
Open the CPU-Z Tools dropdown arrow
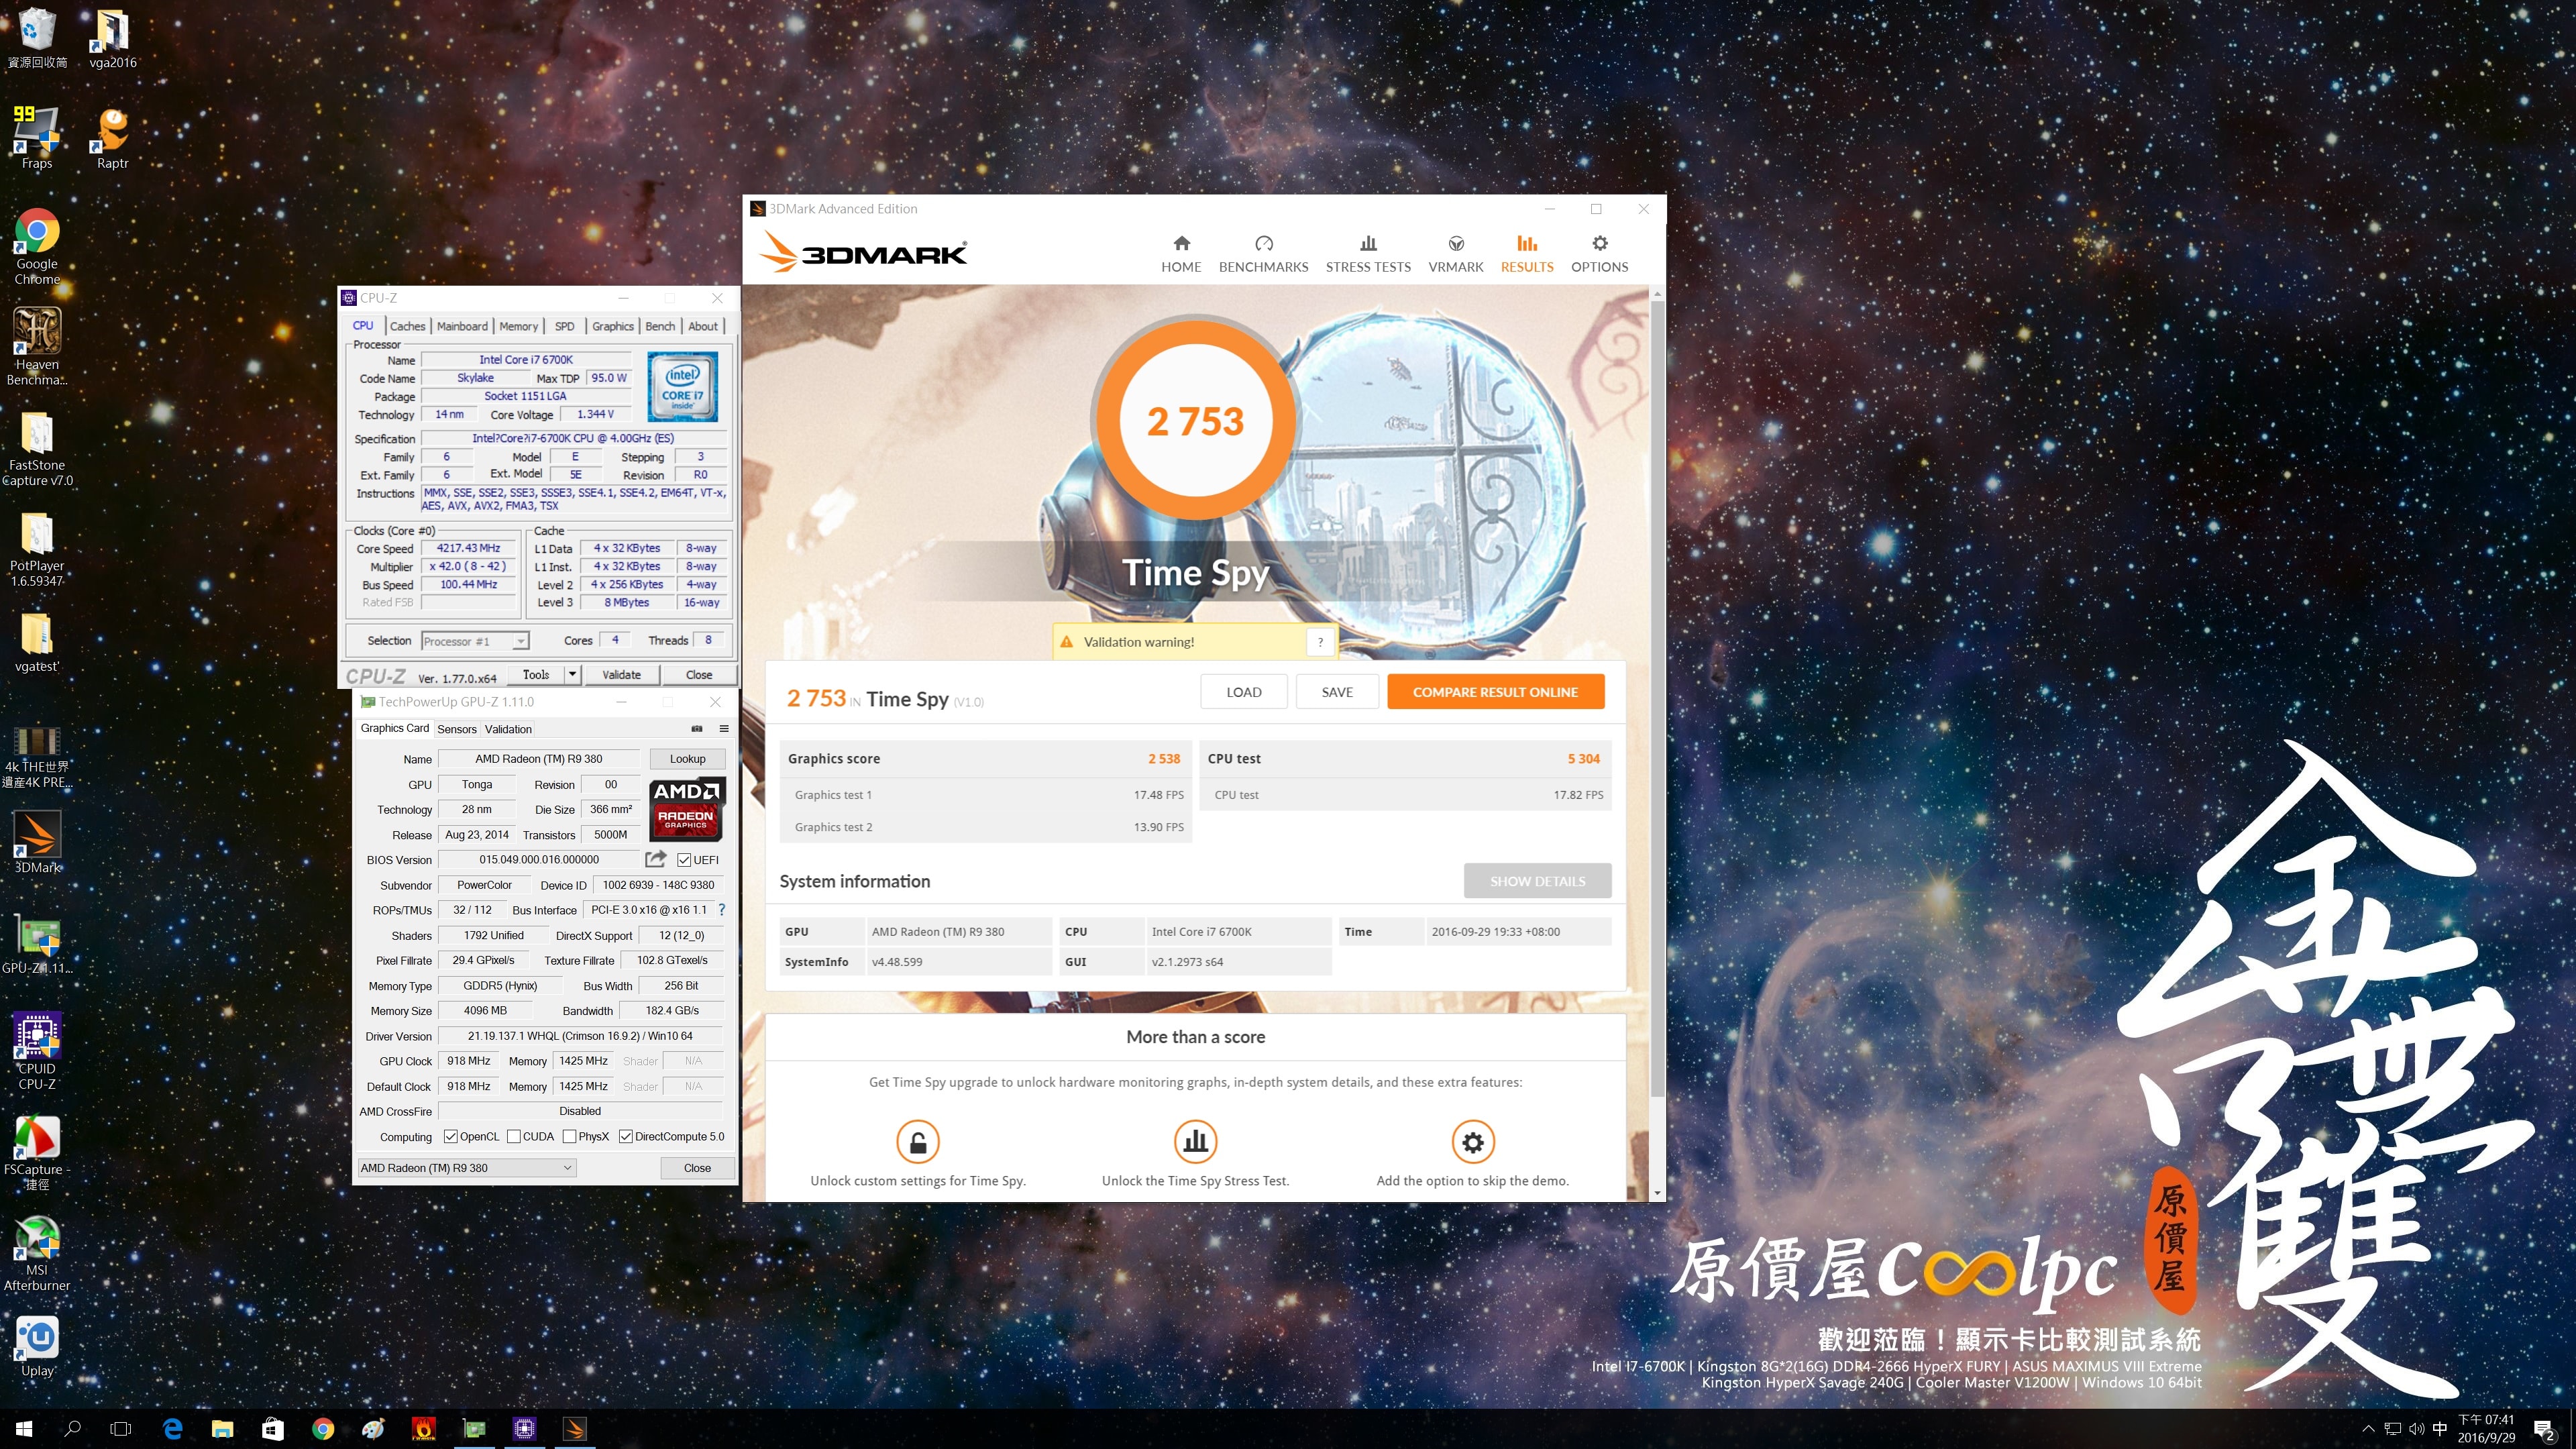(x=573, y=675)
